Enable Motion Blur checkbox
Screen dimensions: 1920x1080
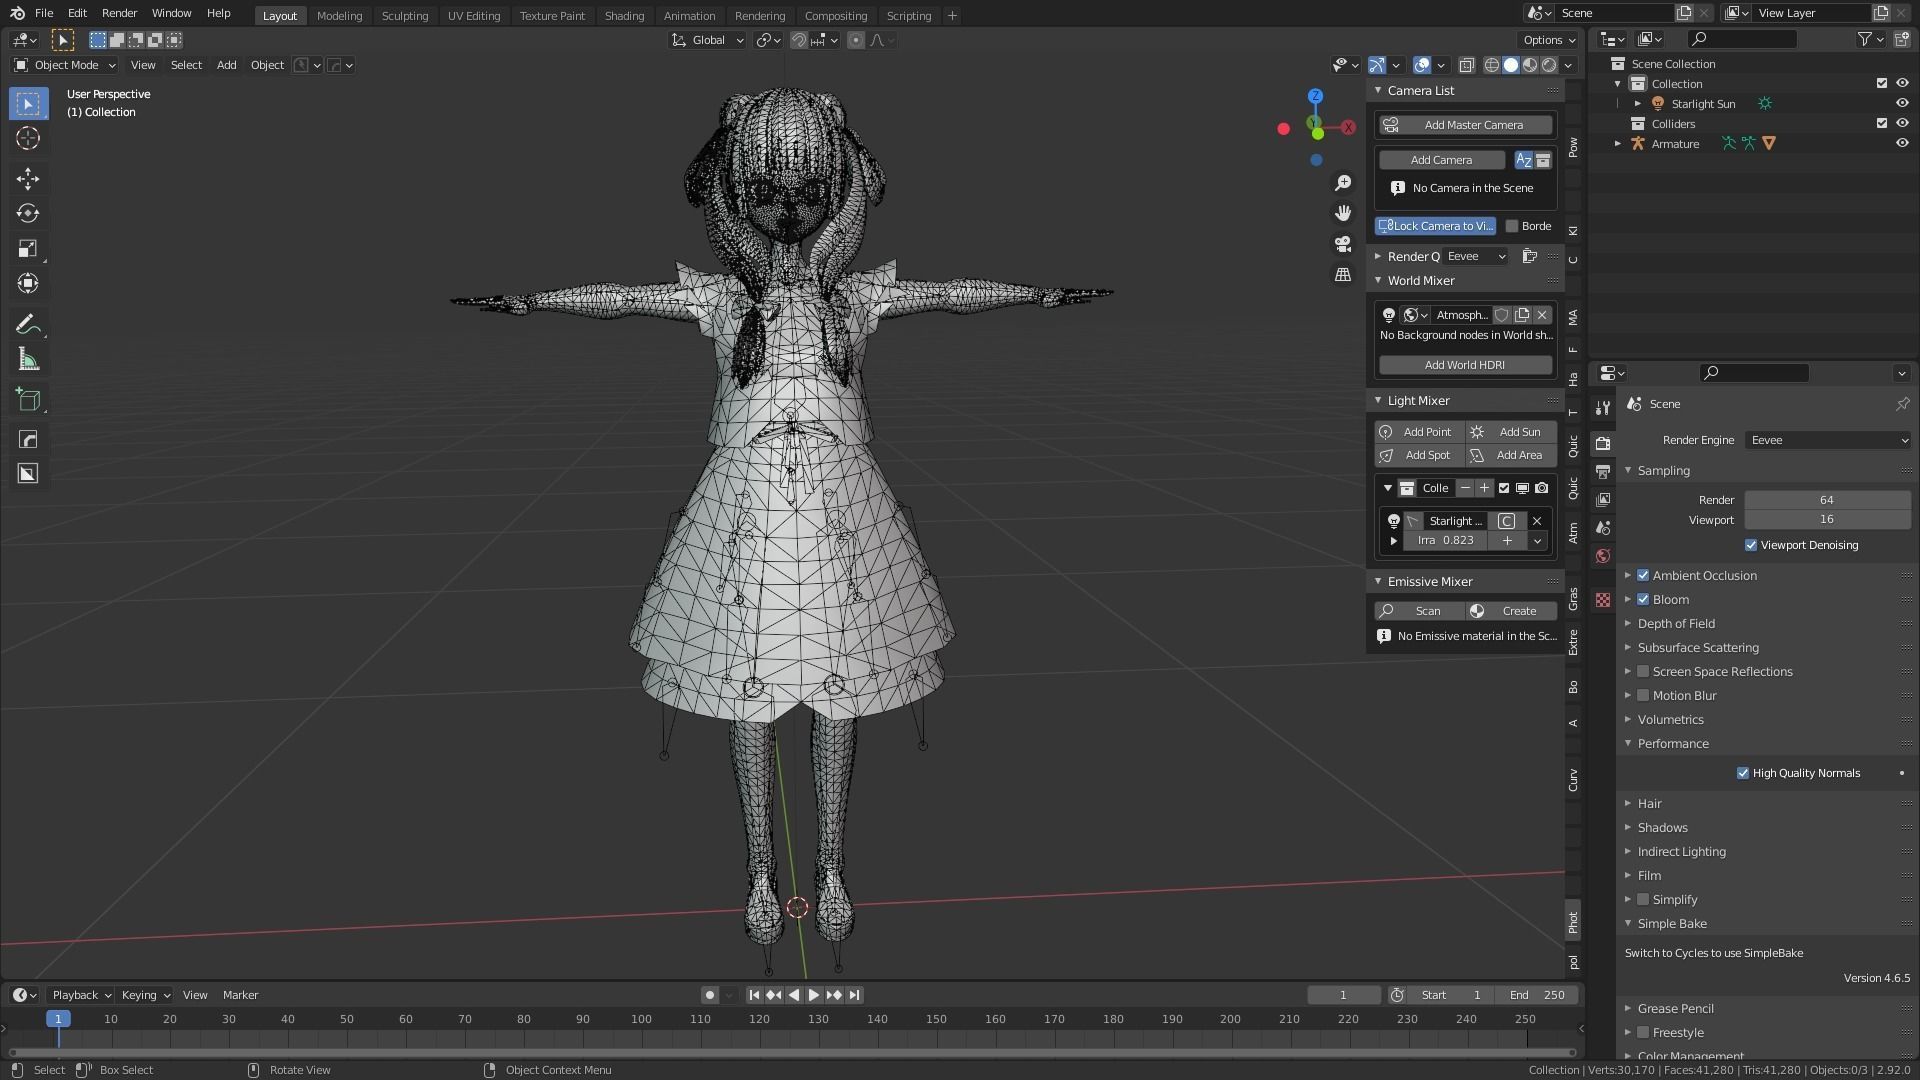tap(1643, 696)
